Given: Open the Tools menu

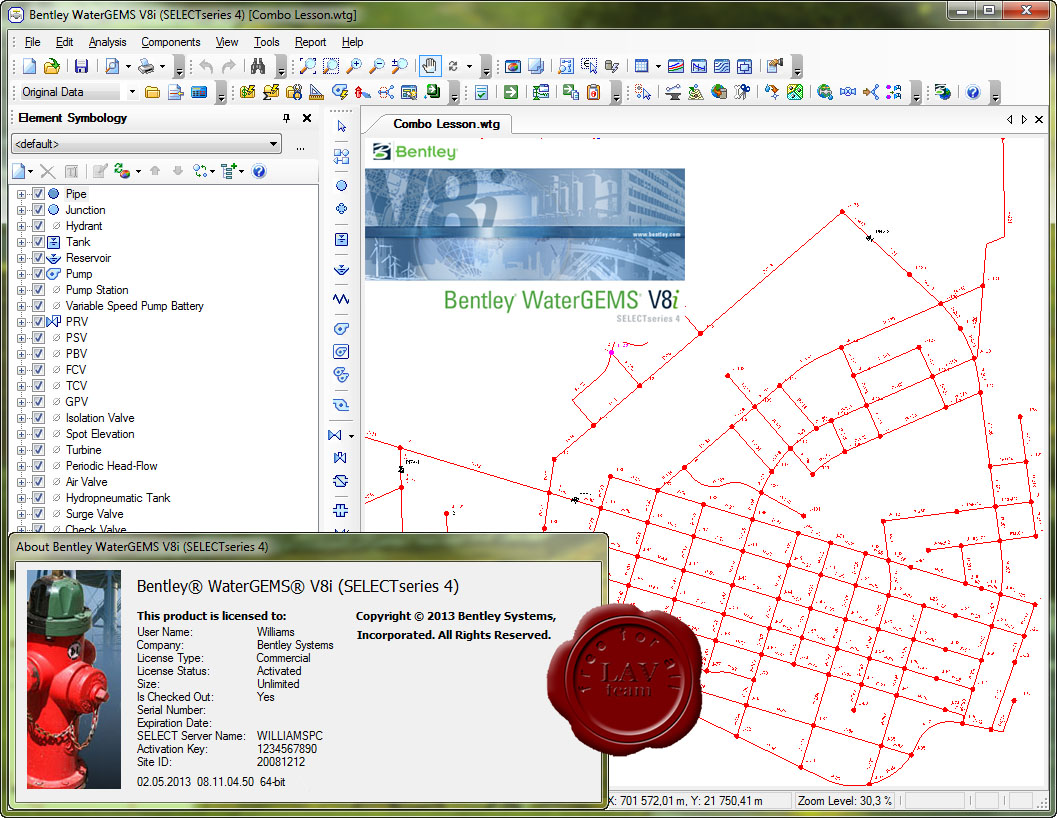Looking at the screenshot, I should click(x=266, y=42).
